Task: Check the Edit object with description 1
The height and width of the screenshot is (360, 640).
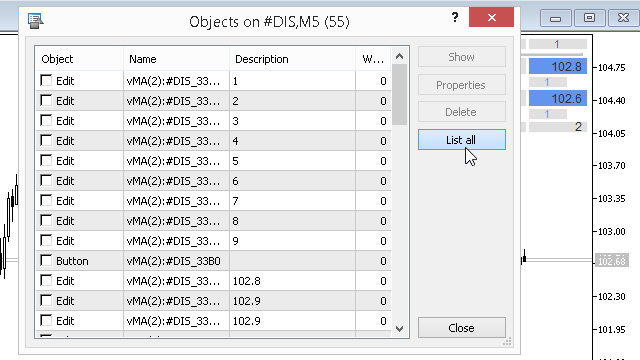Action: click(46, 80)
